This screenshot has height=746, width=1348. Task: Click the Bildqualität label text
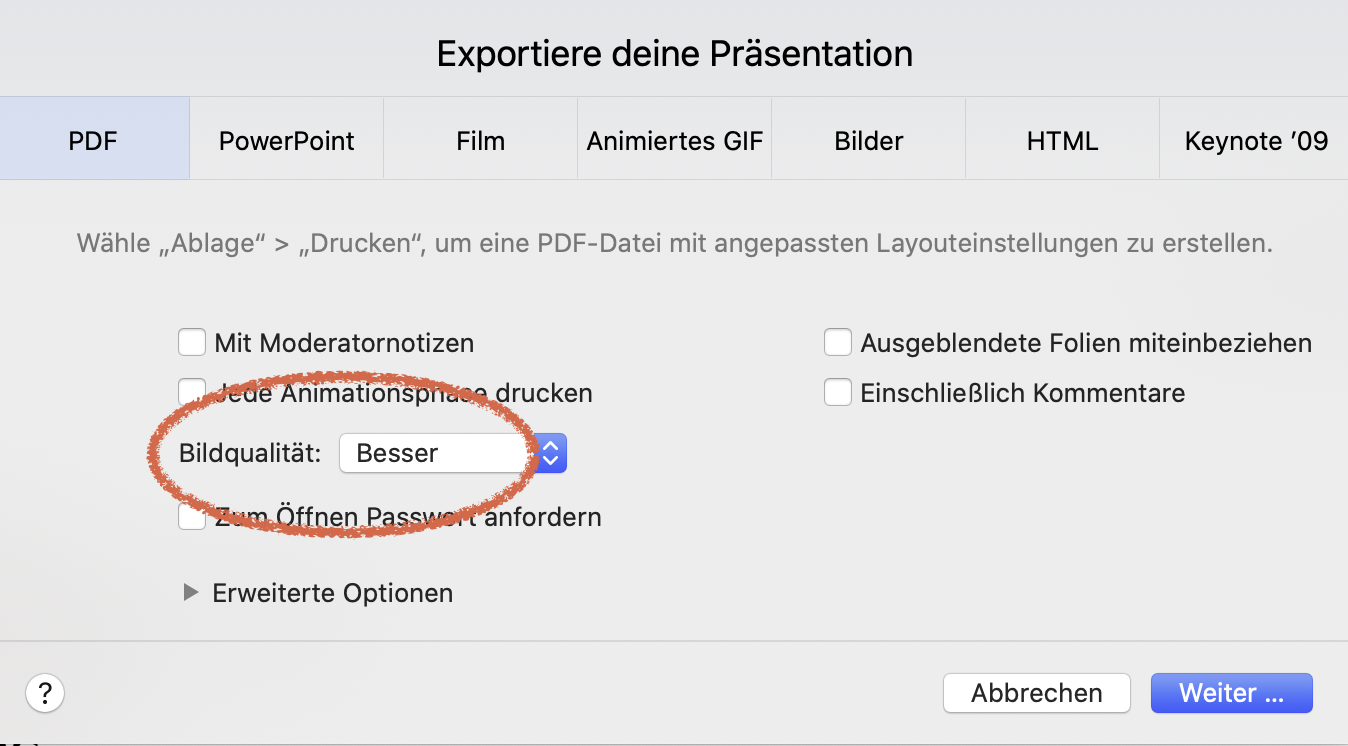click(x=250, y=453)
